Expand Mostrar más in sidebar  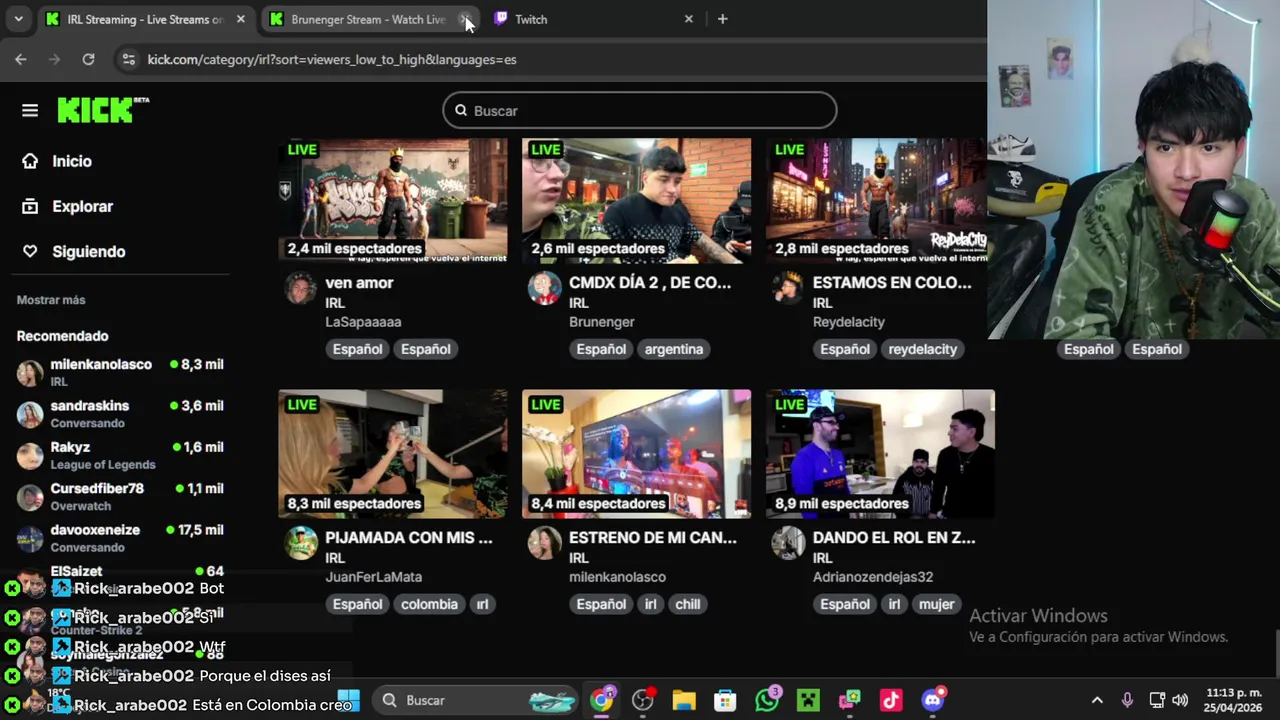(x=51, y=300)
